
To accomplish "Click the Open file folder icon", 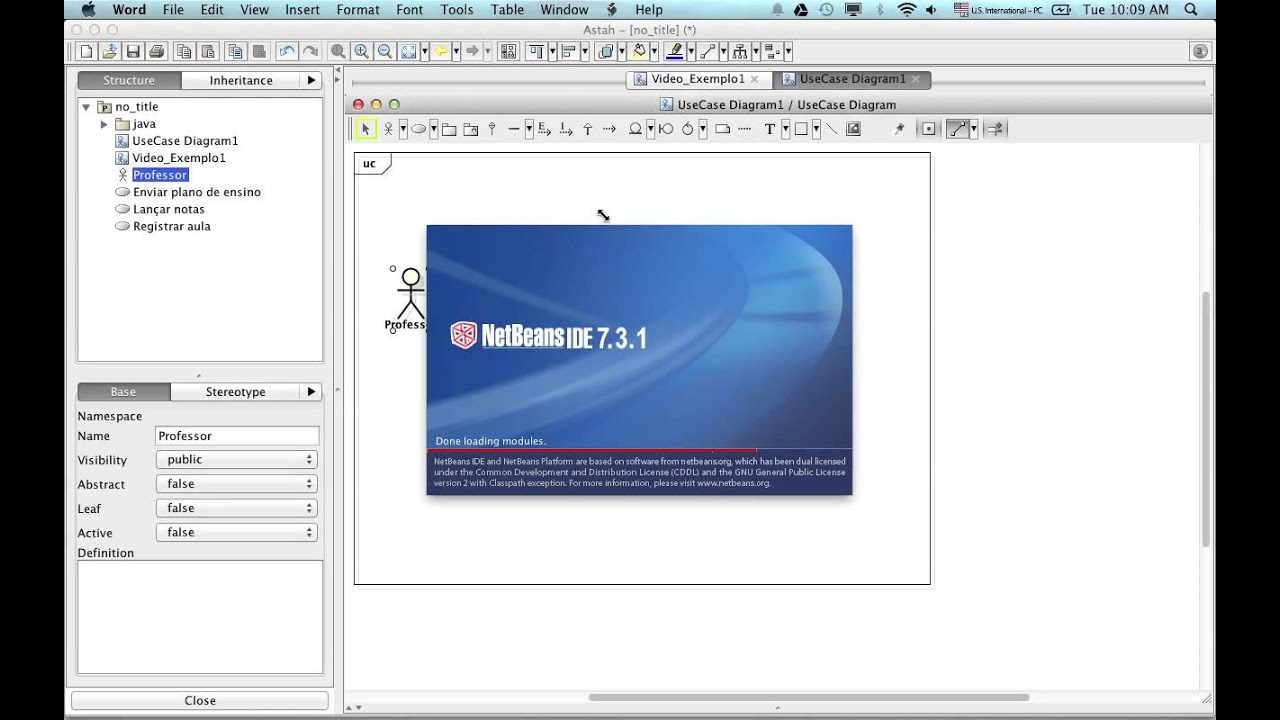I will tap(110, 51).
